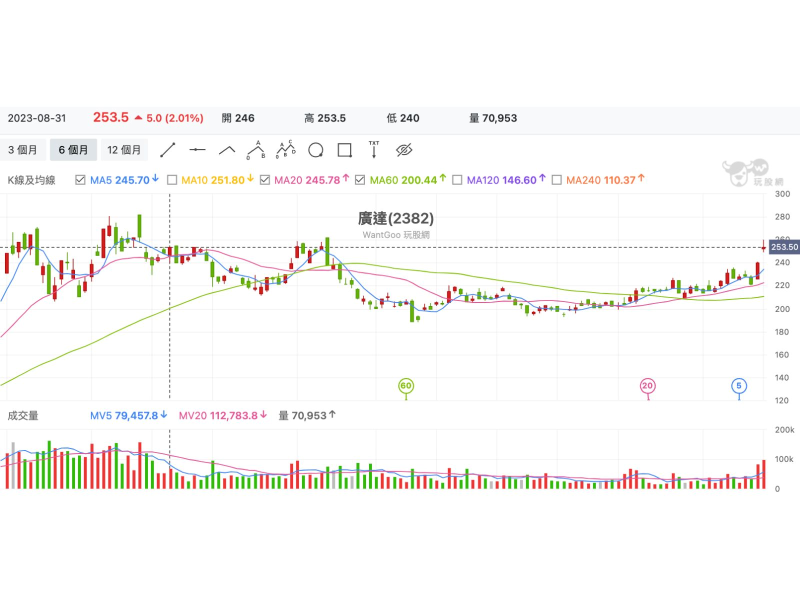Uncheck the MA60 moving average checkbox

click(x=360, y=180)
